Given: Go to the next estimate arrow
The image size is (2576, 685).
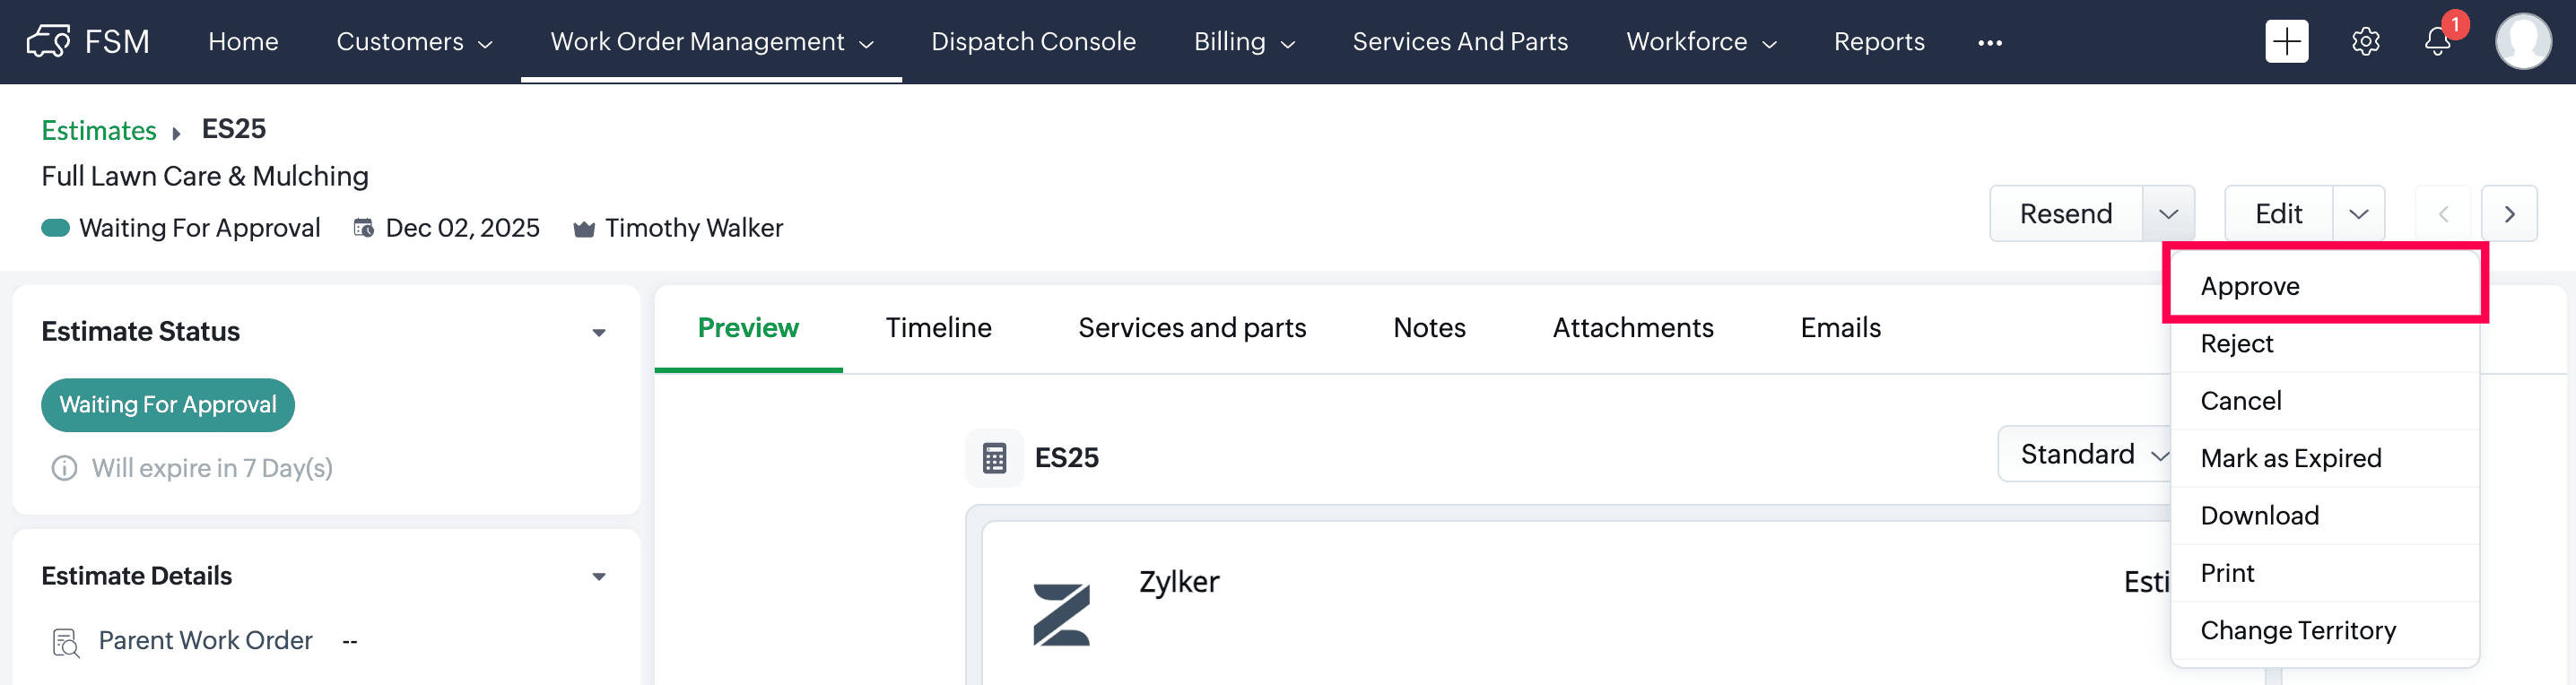Looking at the screenshot, I should coord(2509,214).
